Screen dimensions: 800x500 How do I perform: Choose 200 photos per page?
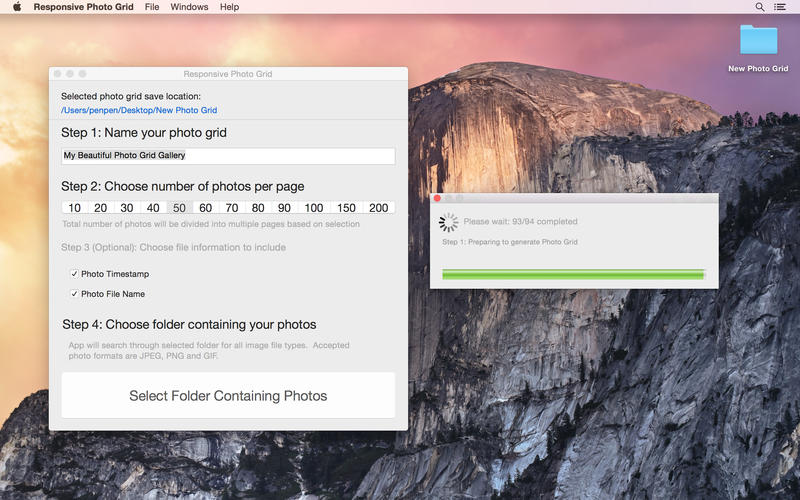(379, 208)
